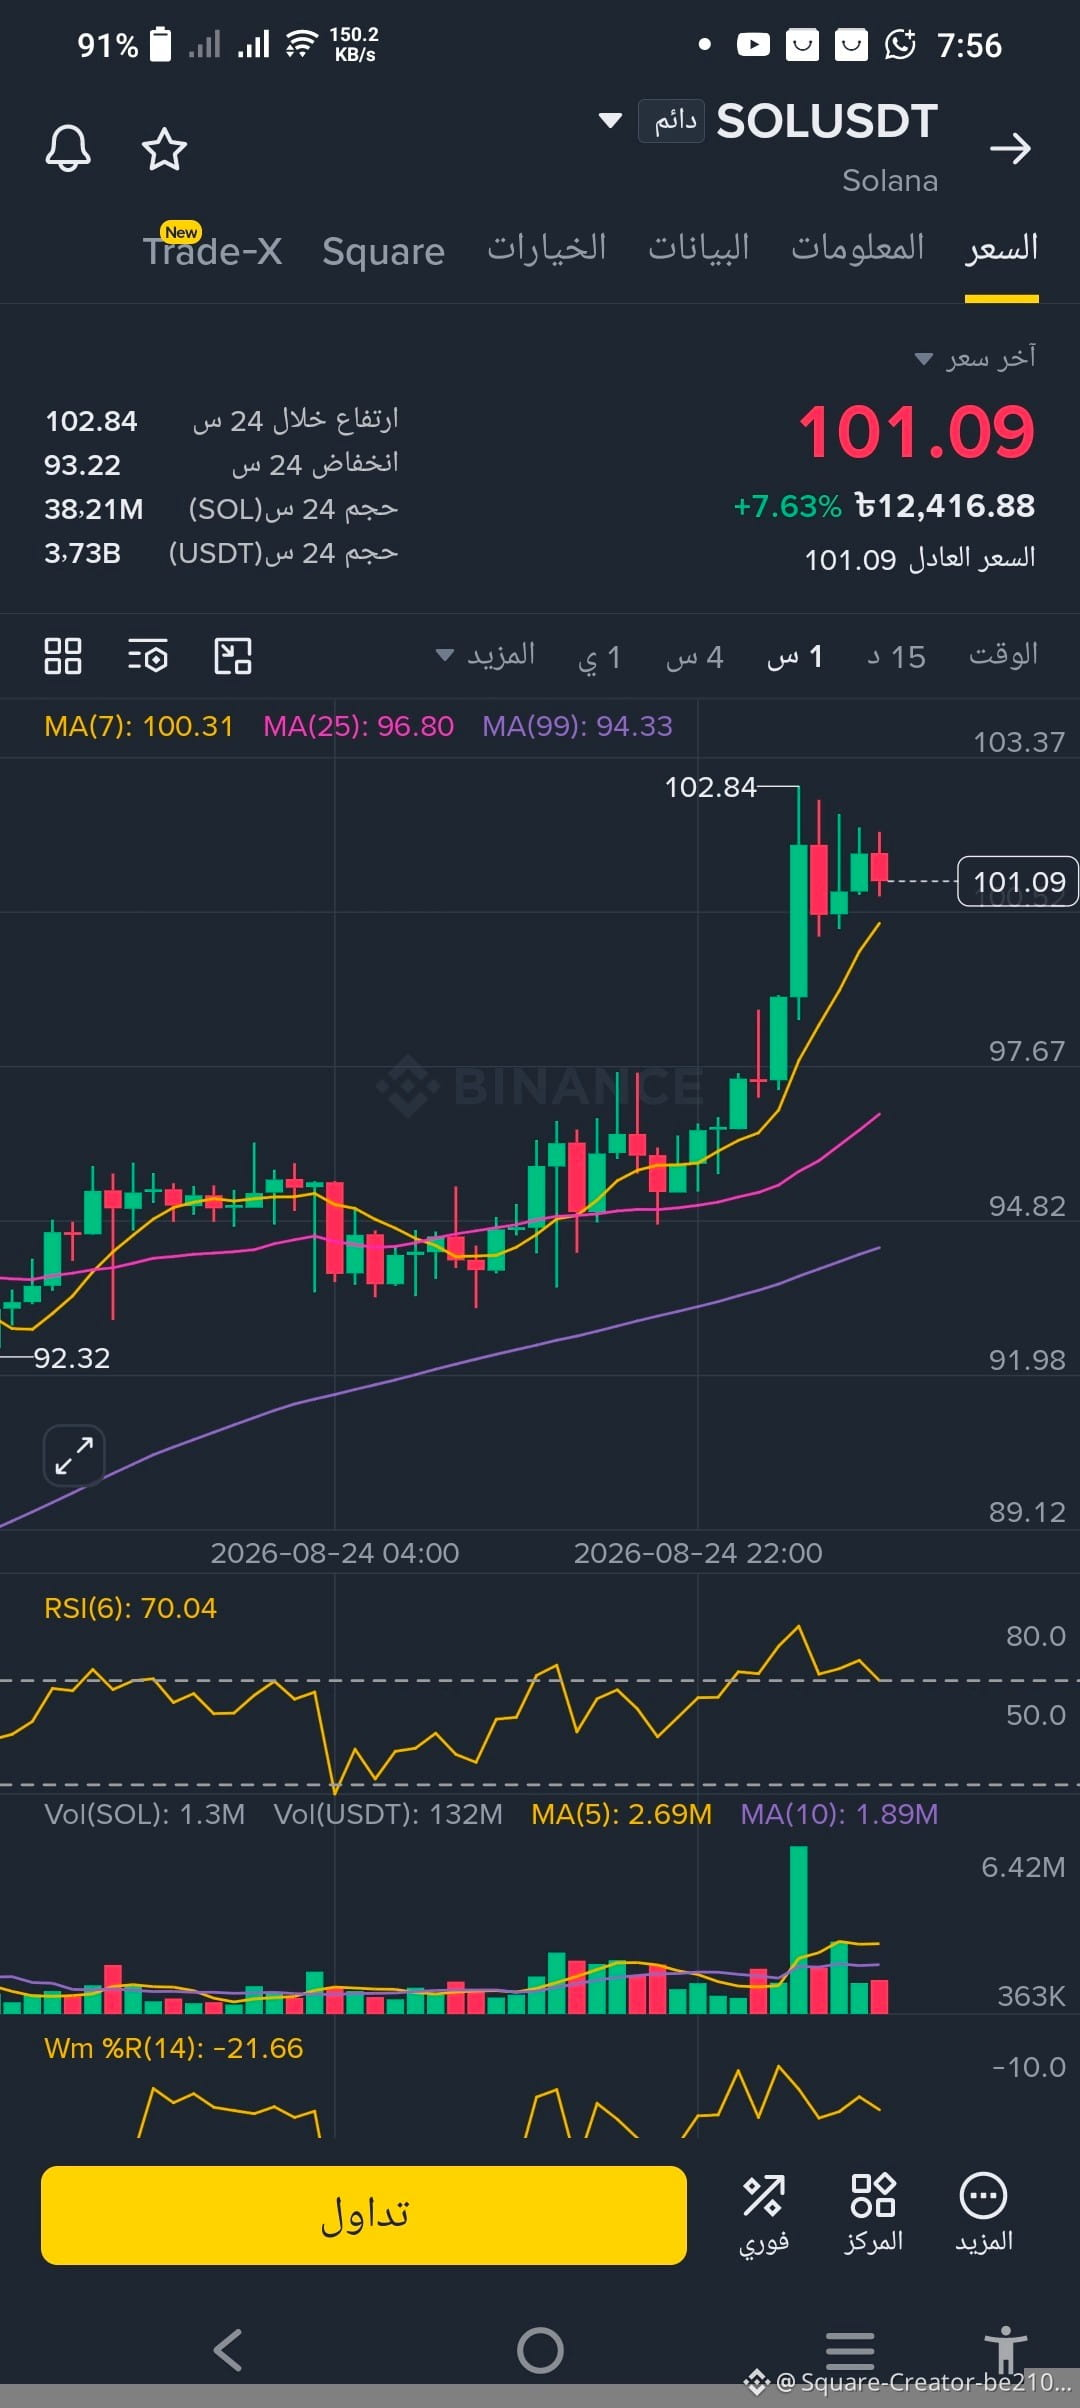Tap the ৳12,416.88 converted price
The height and width of the screenshot is (2408, 1080).
945,506
